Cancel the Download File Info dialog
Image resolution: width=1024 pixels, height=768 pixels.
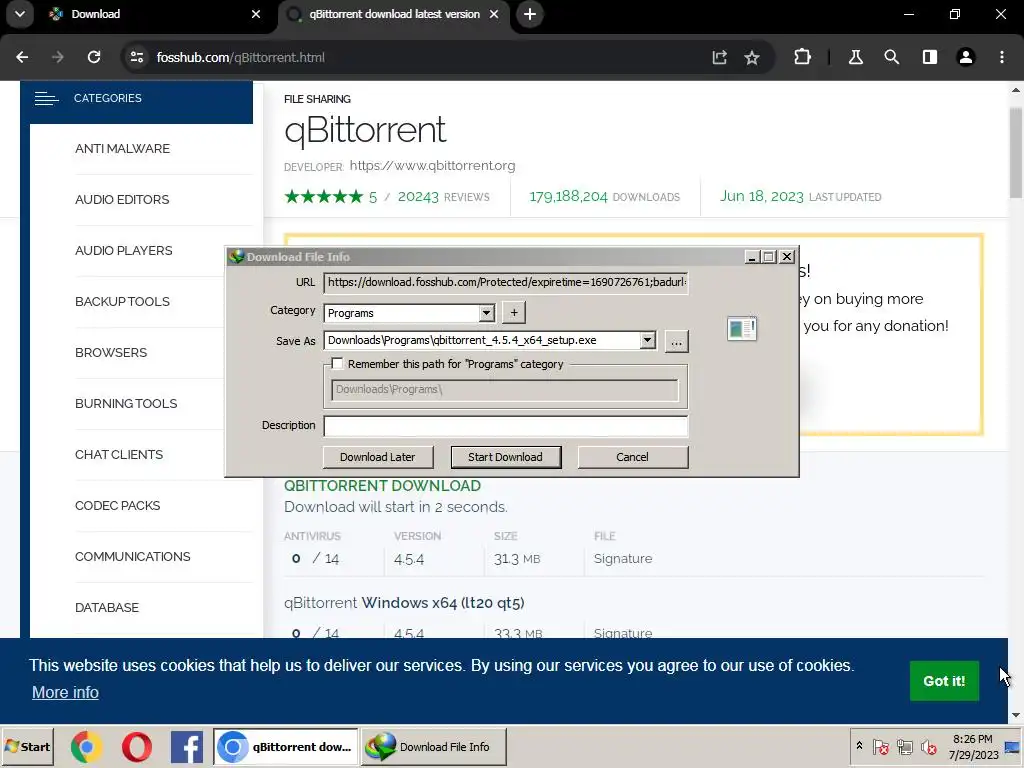pyautogui.click(x=632, y=457)
